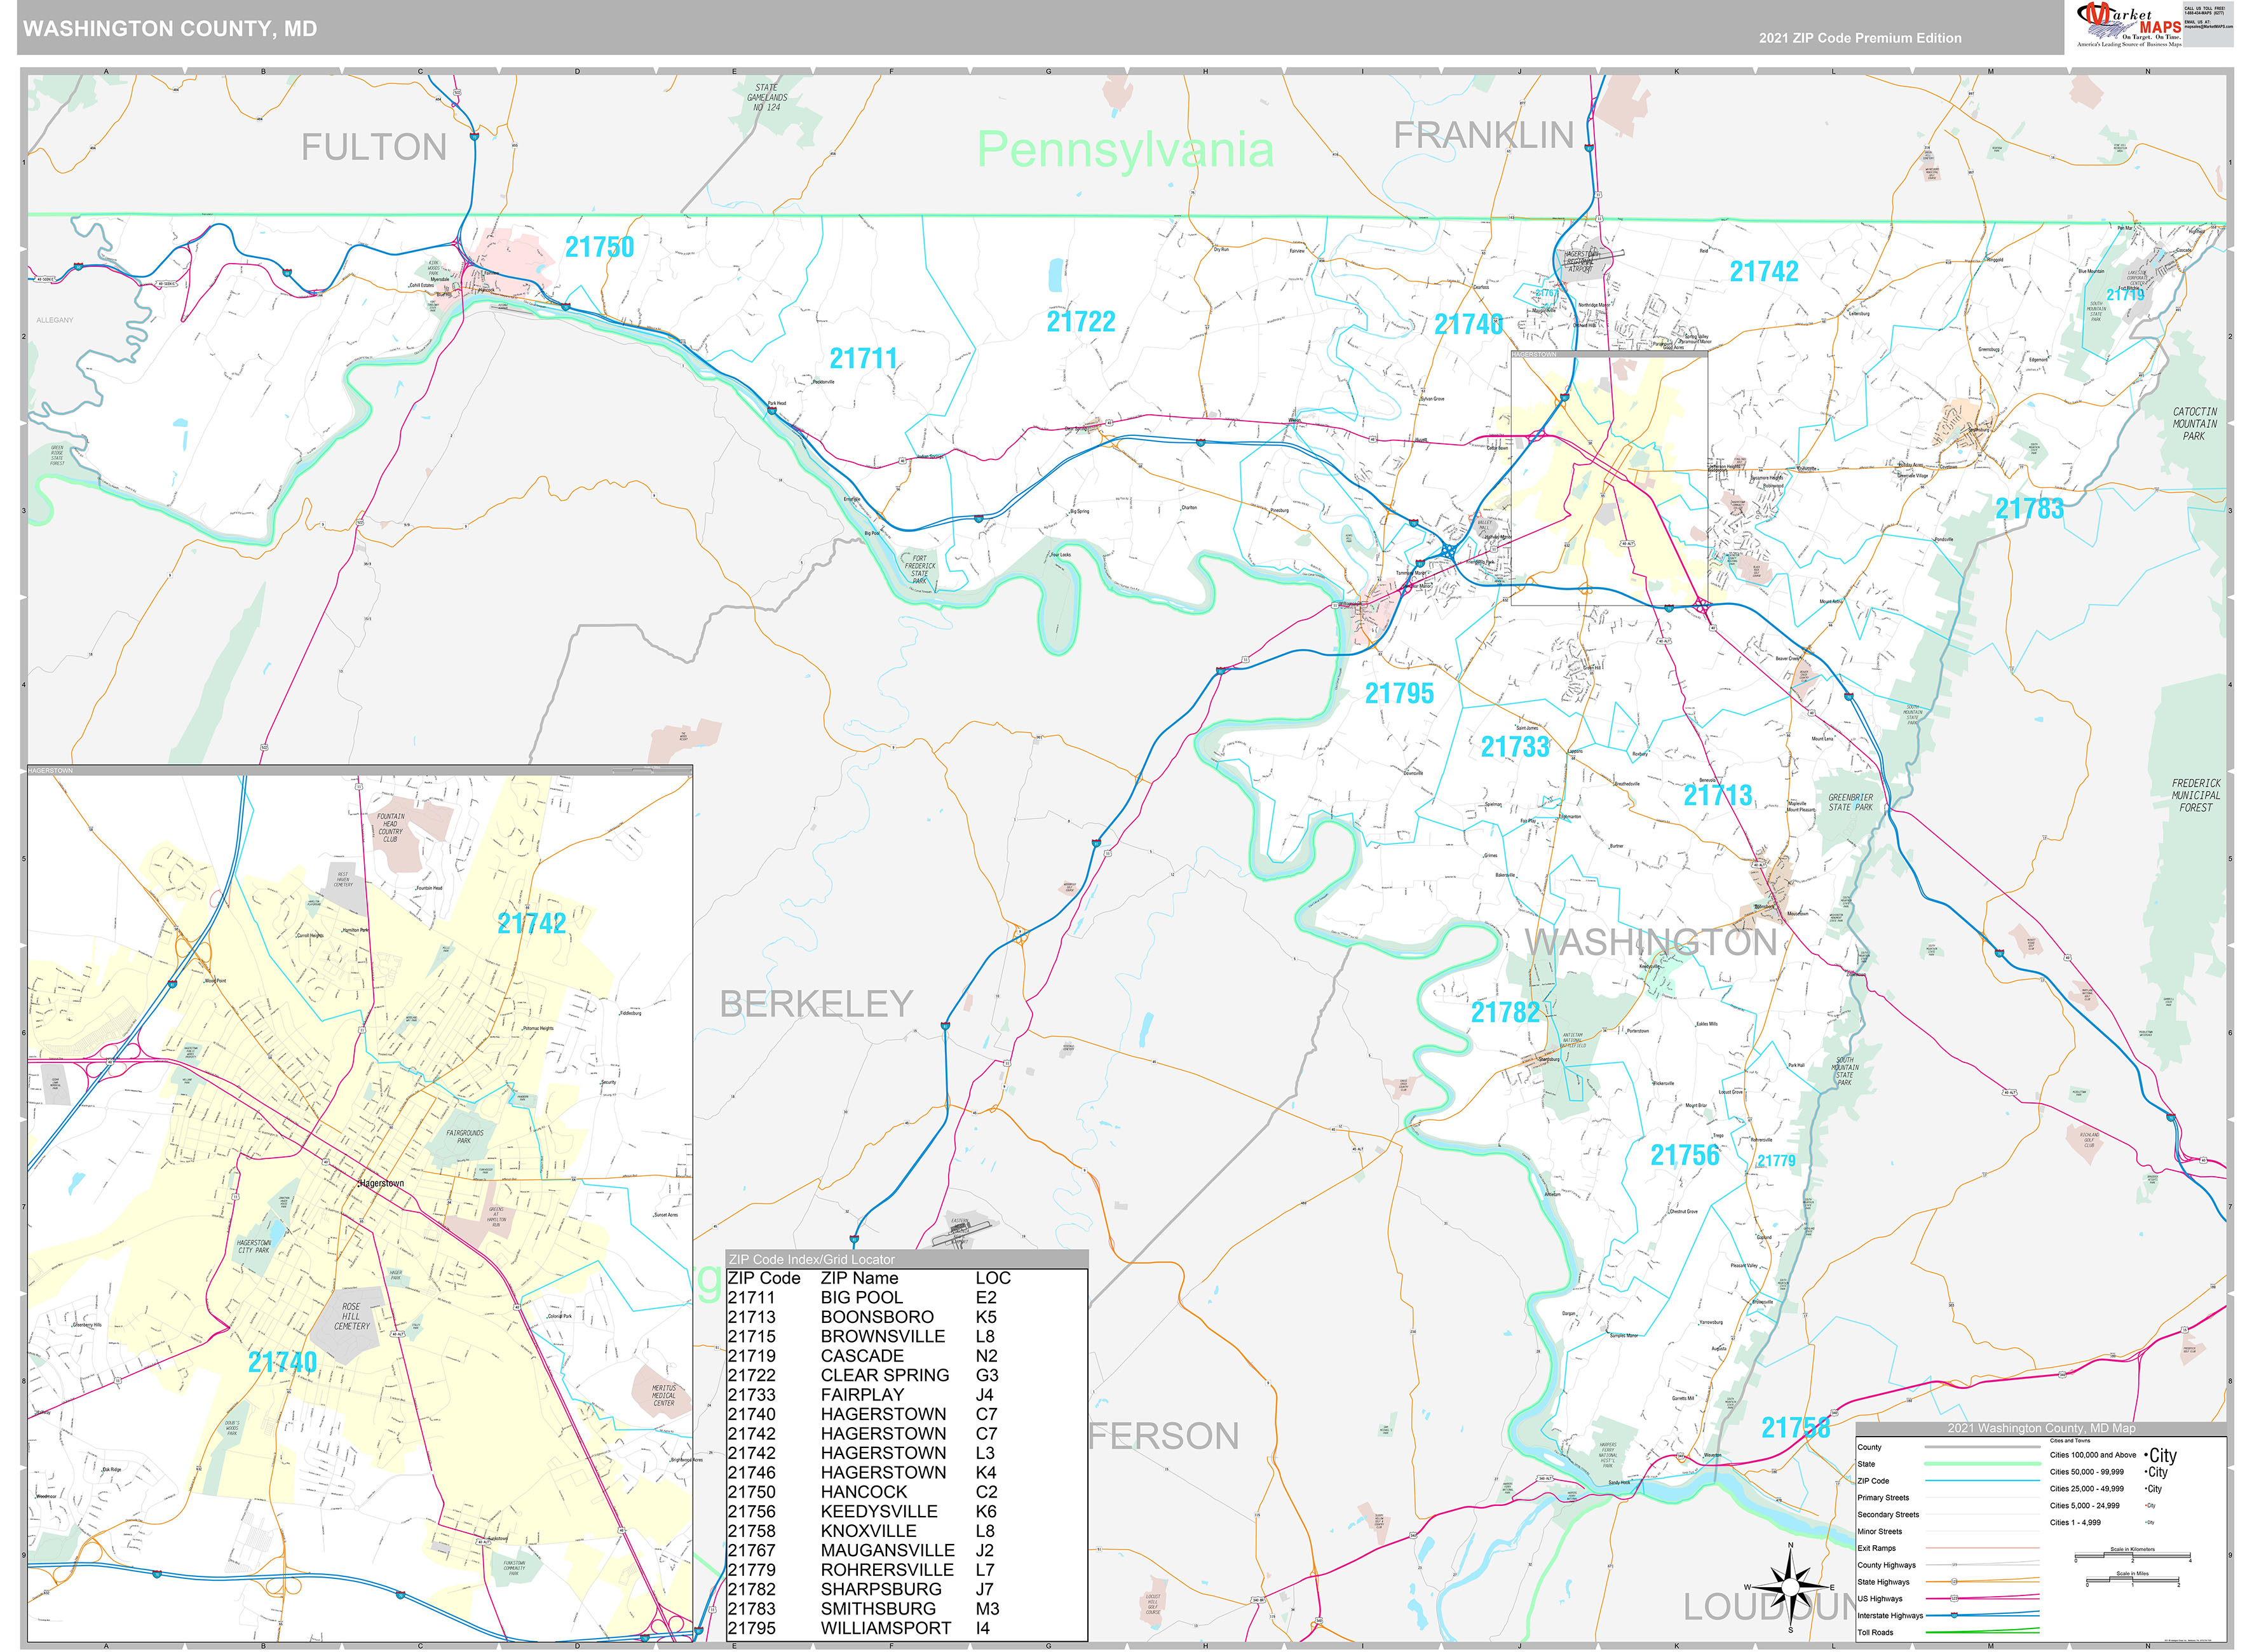Click the Scale in Miles bar
The image size is (2245, 1652).
click(2133, 1581)
